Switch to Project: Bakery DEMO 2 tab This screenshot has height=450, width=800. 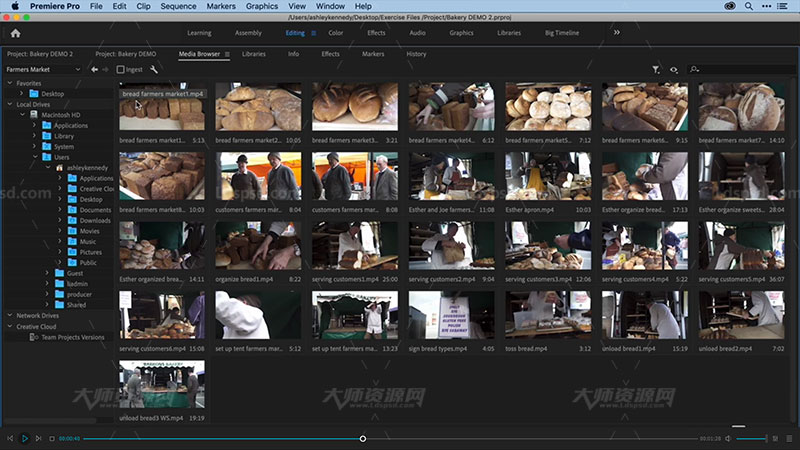click(x=40, y=54)
